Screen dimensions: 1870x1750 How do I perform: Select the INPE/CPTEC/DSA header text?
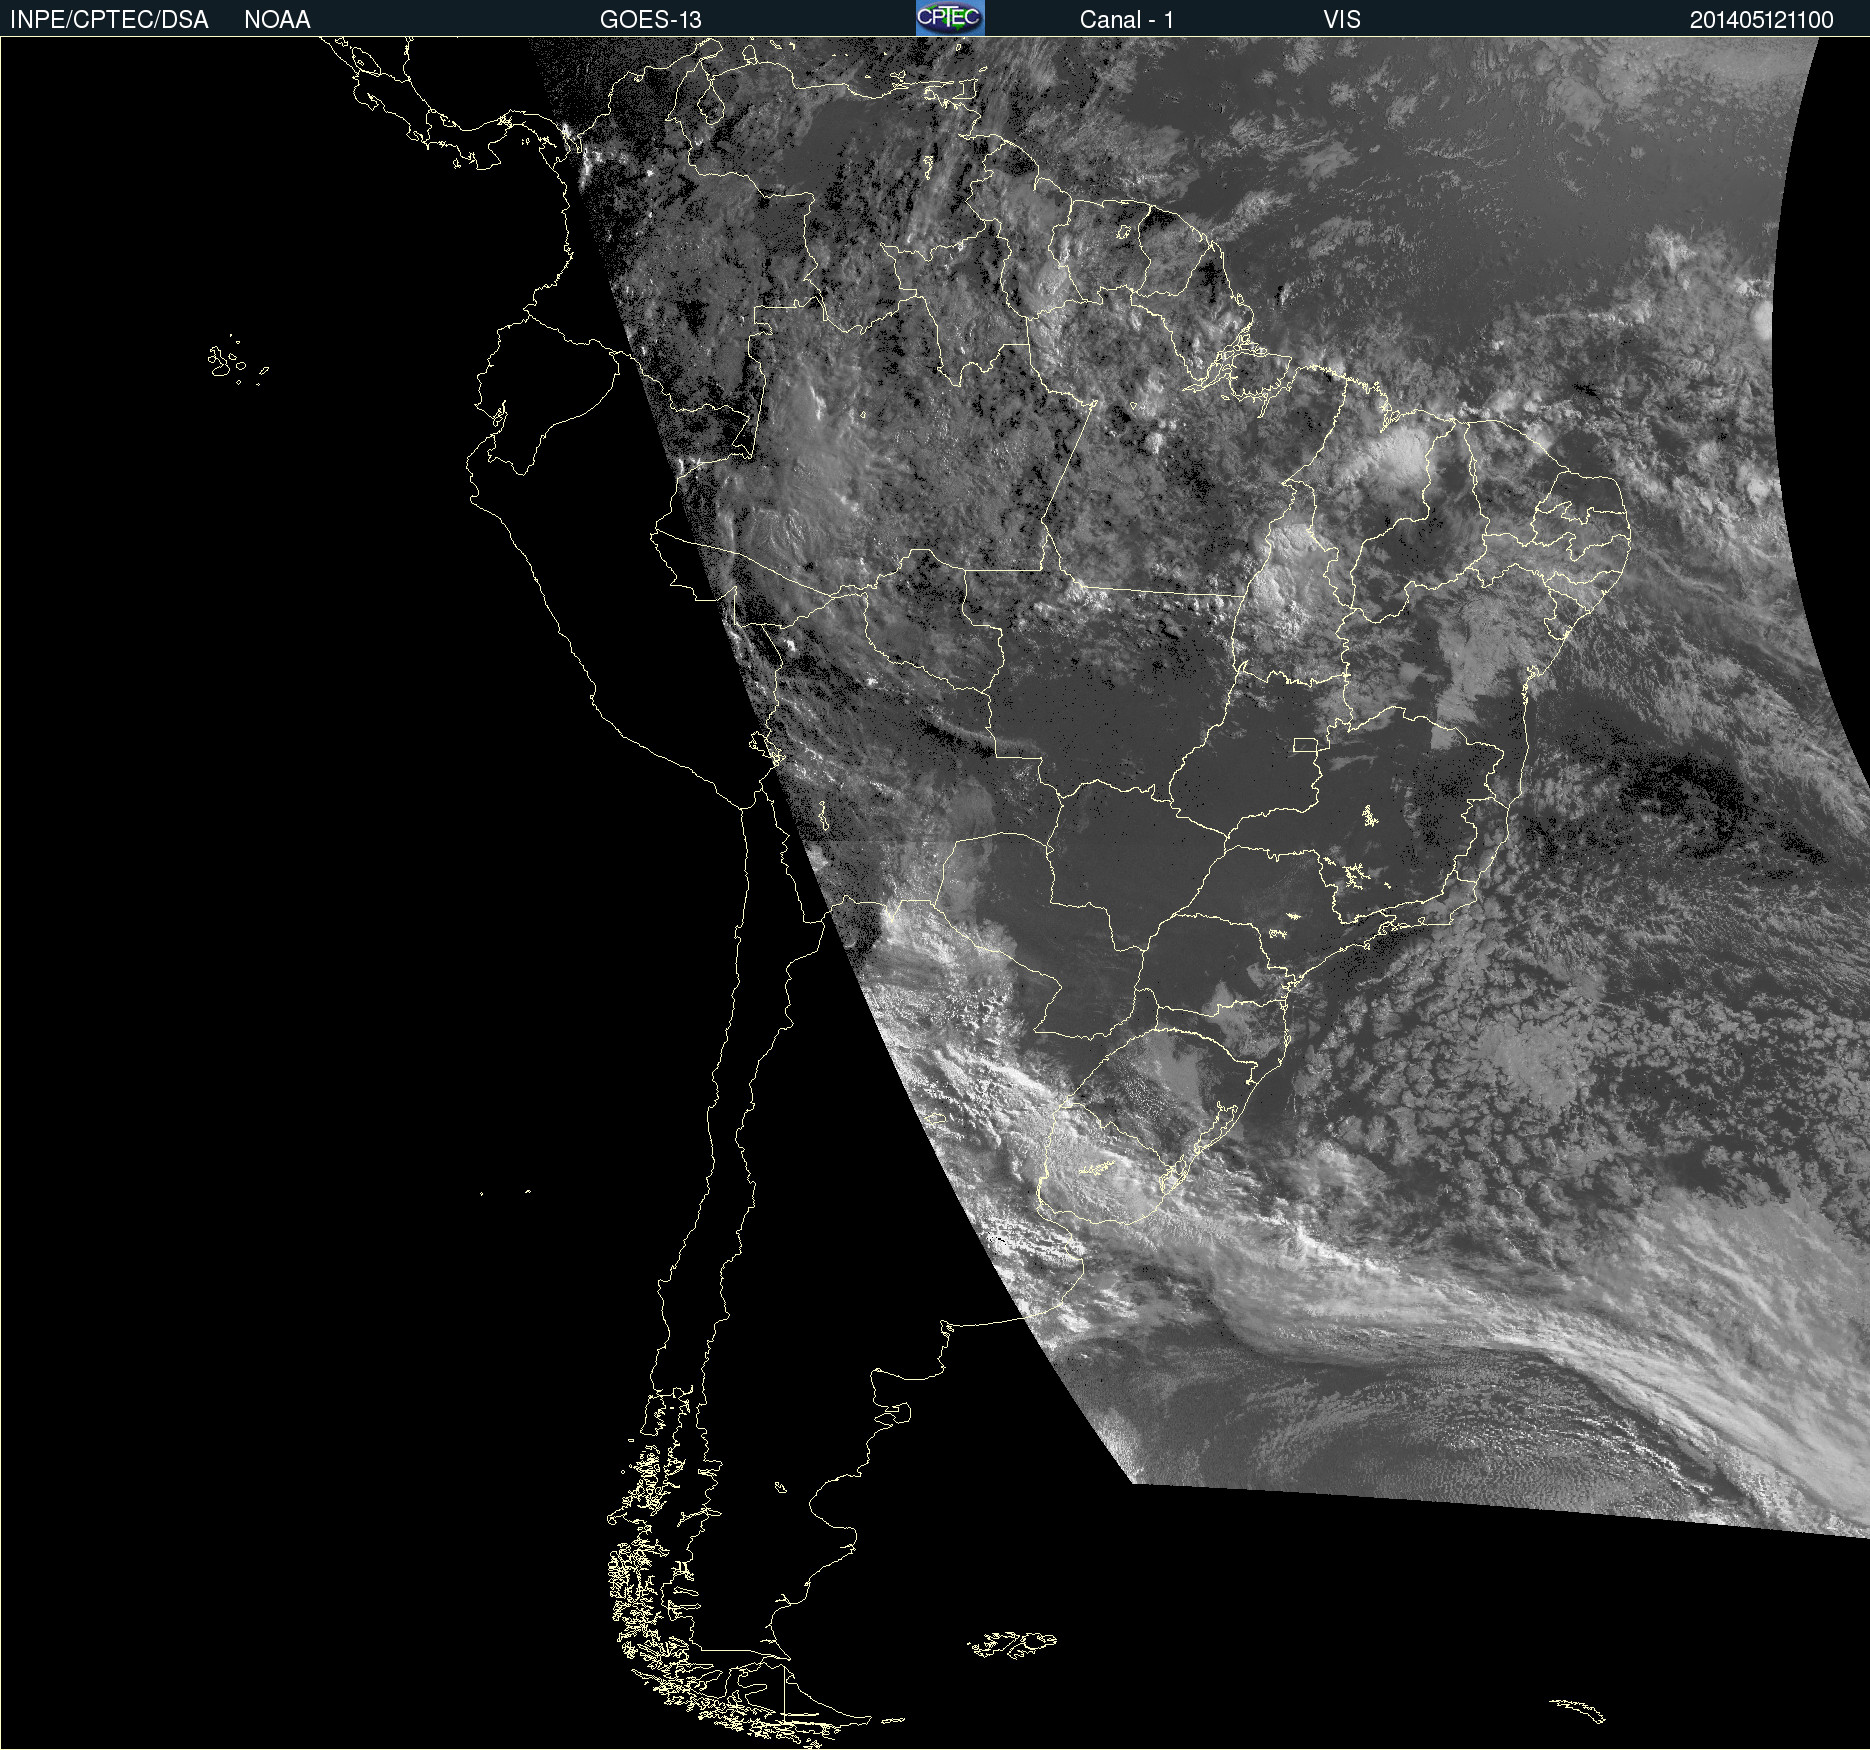pyautogui.click(x=109, y=20)
